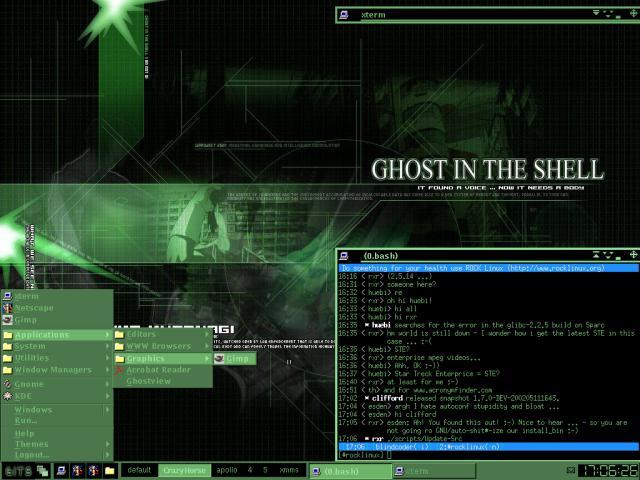This screenshot has width=640, height=480.
Task: Choose Run... from the start menu
Action: [x=57, y=420]
